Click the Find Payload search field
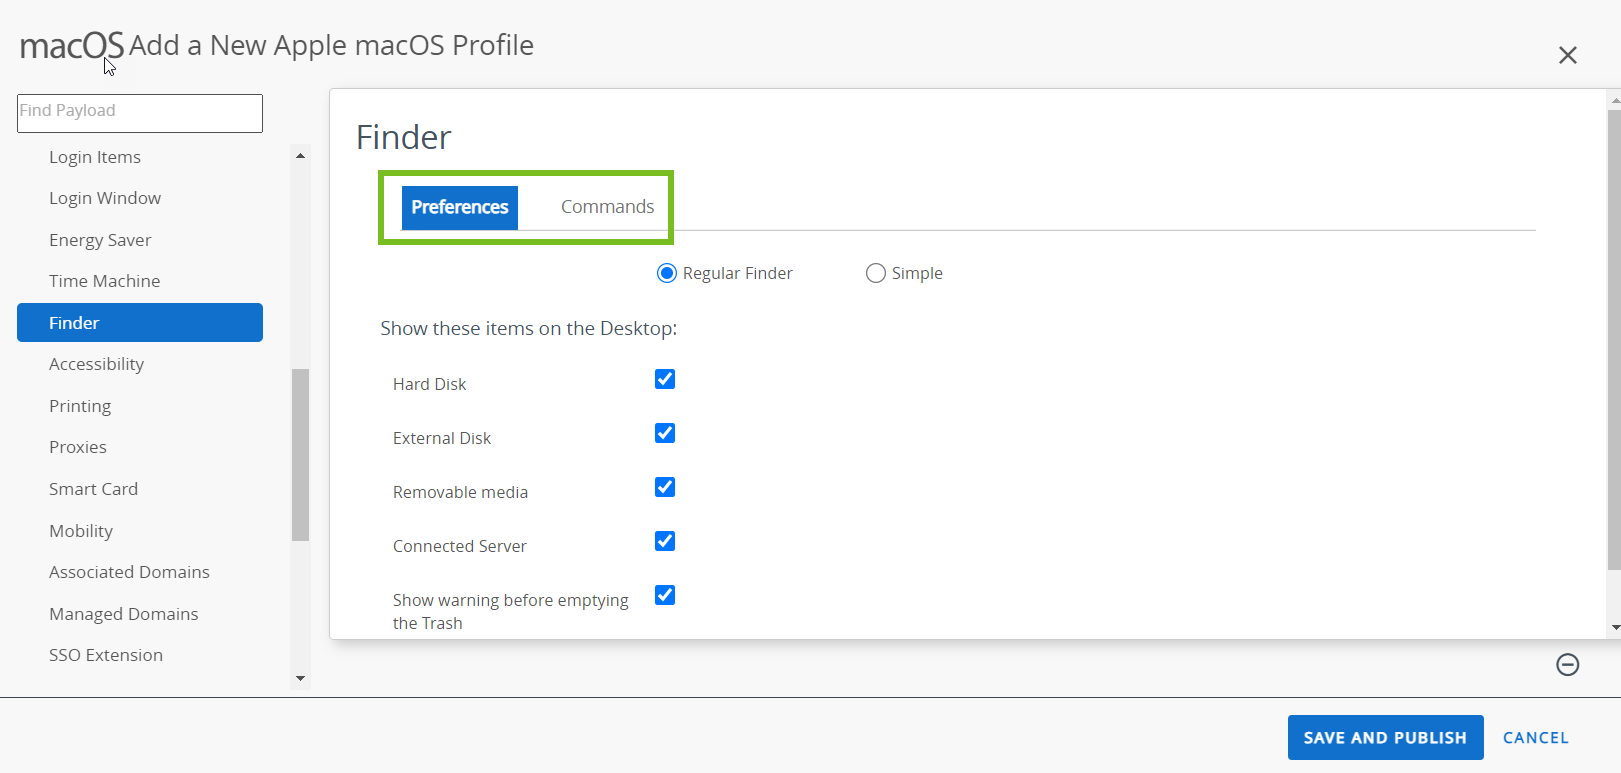 [x=140, y=113]
